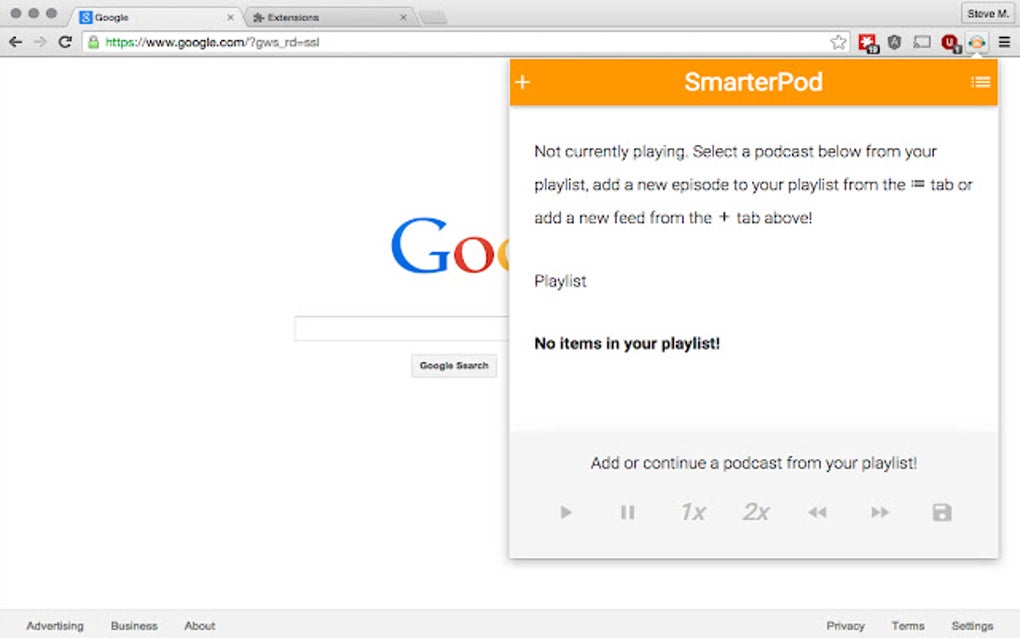Bookmark the page with the star icon
This screenshot has height=638, width=1020.
(x=839, y=42)
